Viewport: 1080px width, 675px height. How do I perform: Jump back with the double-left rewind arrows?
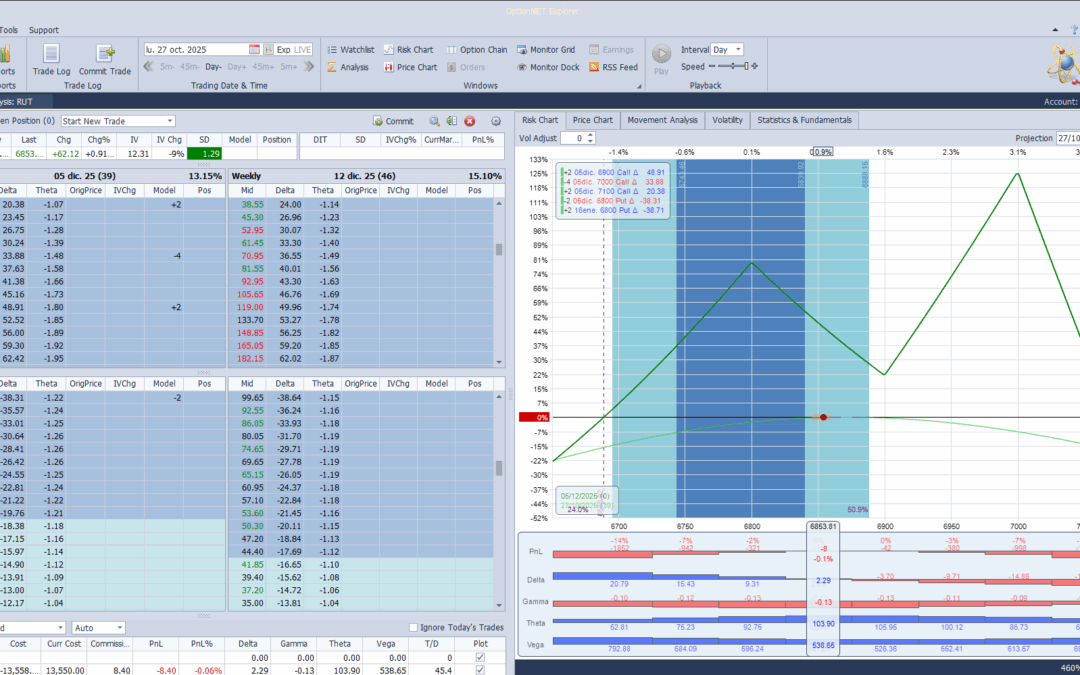click(x=147, y=67)
